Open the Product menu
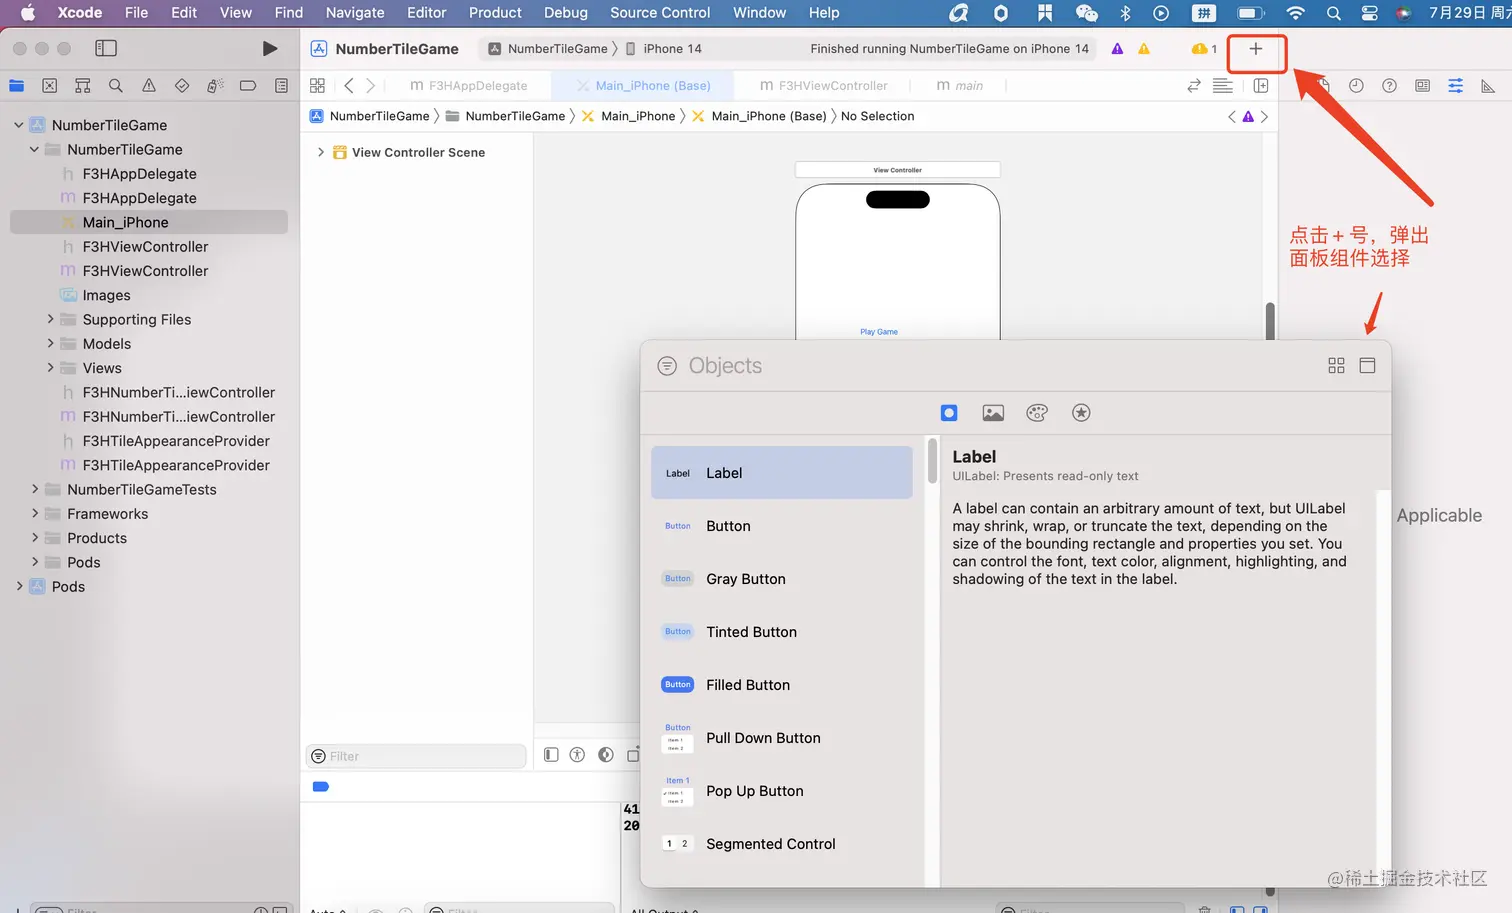1512x913 pixels. tap(495, 13)
